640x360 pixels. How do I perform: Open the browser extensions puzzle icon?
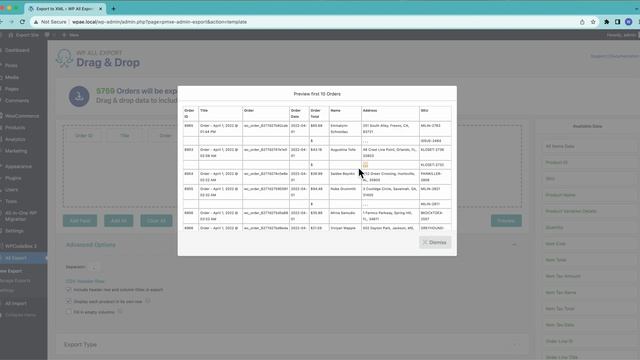[x=607, y=22]
